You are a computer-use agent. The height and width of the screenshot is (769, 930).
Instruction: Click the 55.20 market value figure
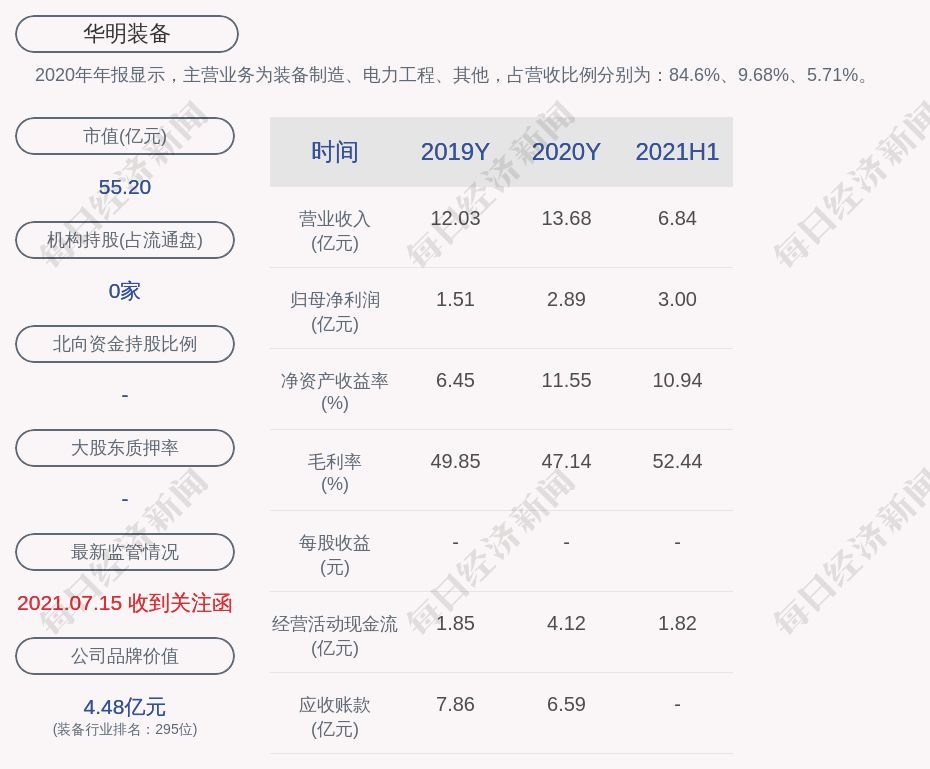(x=125, y=187)
